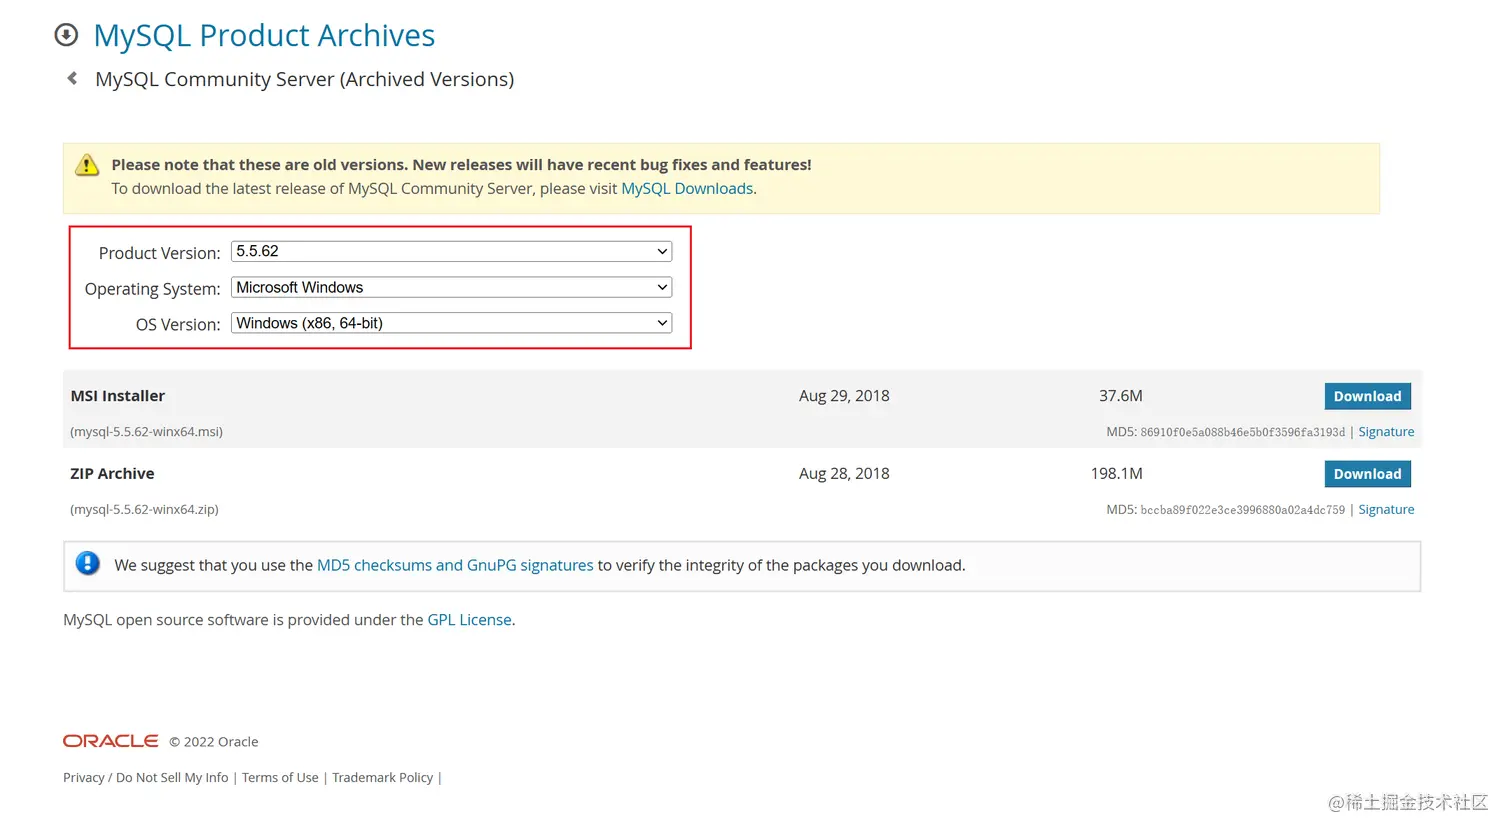The image size is (1512, 836).
Task: Open Signature link for ZIP Archive
Action: click(1386, 510)
